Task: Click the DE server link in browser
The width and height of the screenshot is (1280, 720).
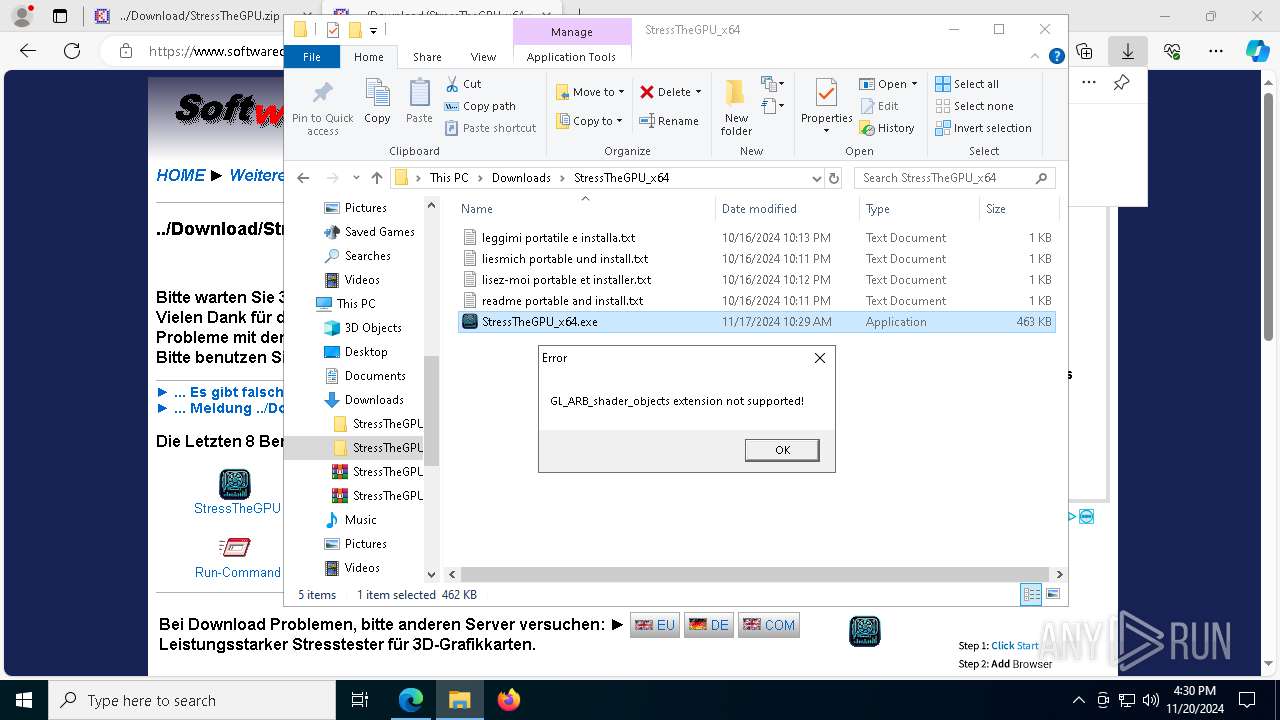Action: 709,625
